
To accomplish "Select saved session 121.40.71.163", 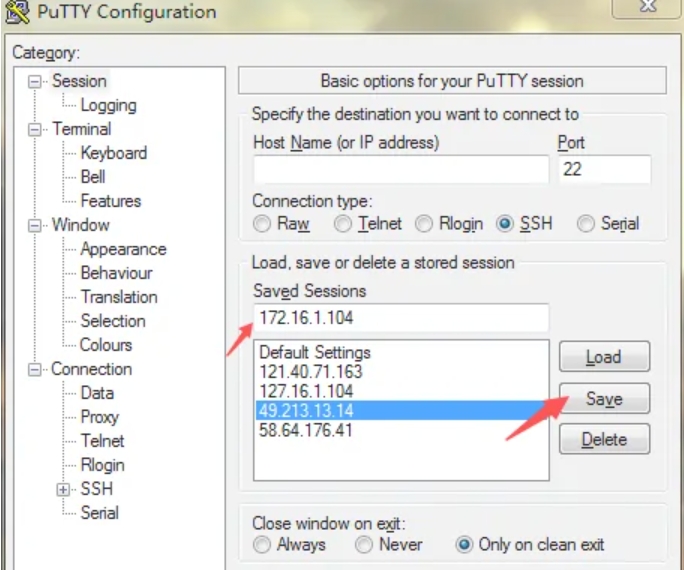I will tap(401, 372).
